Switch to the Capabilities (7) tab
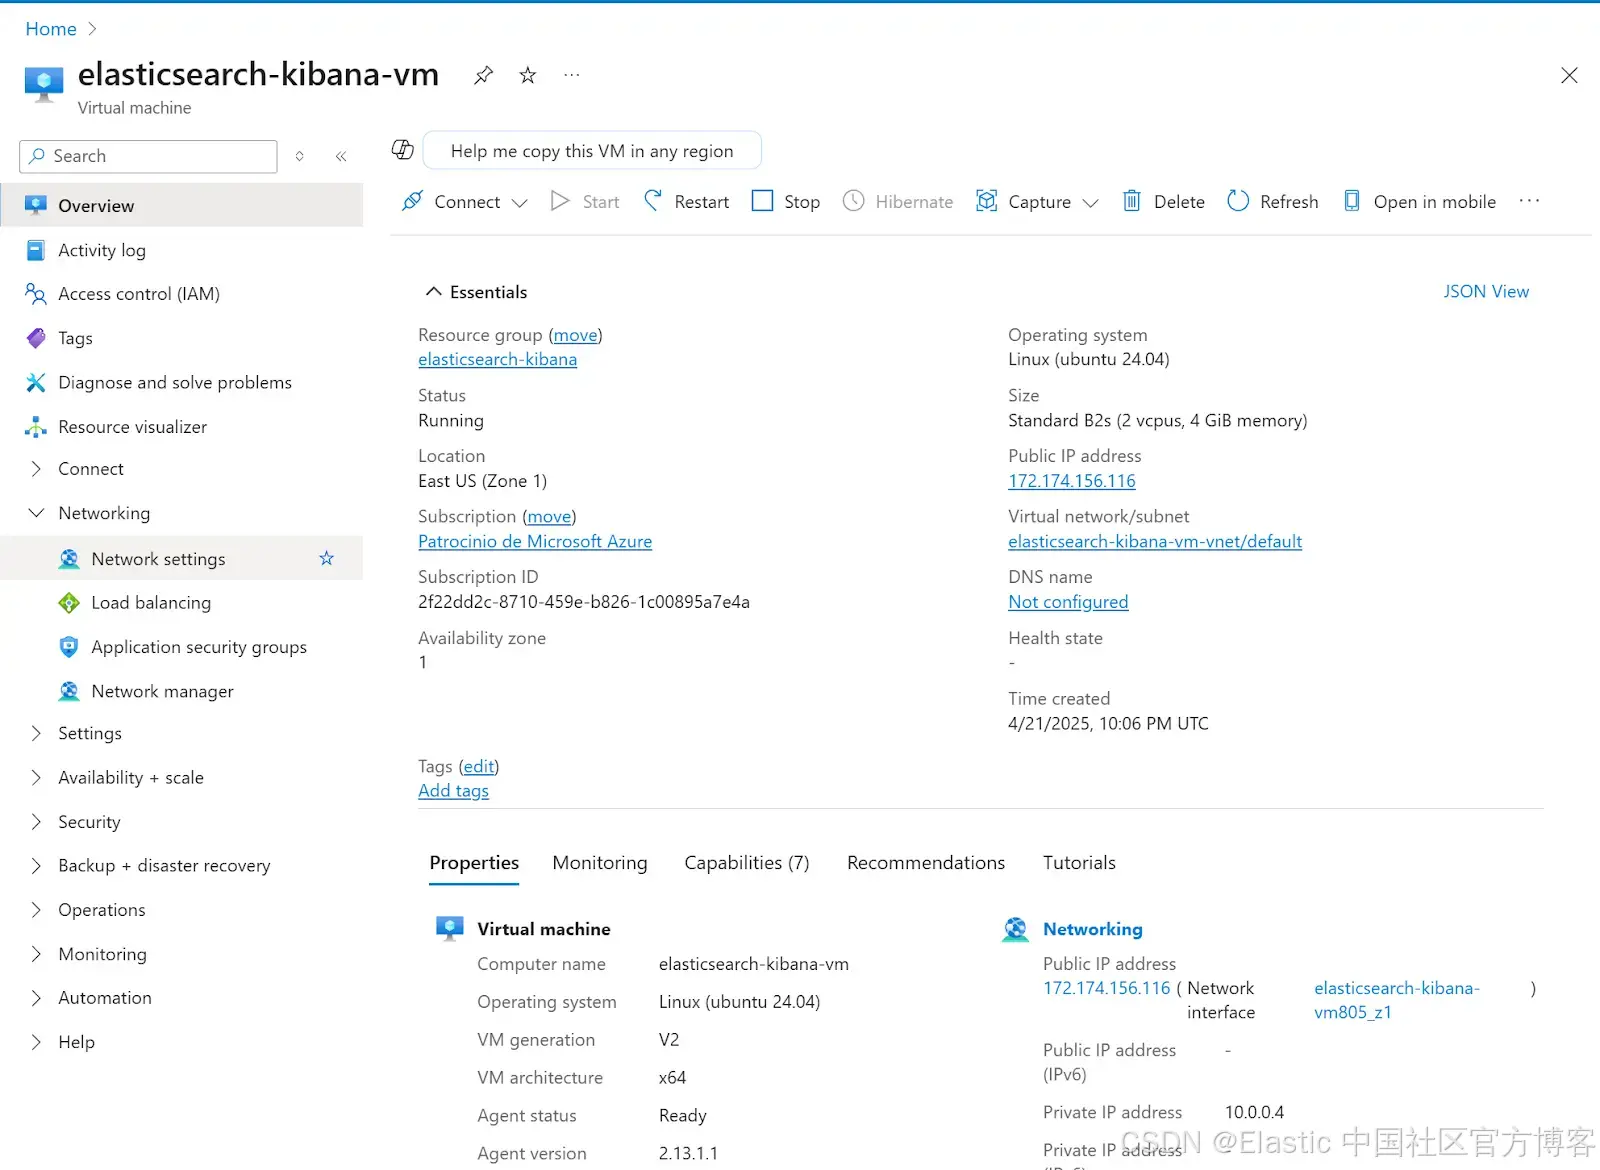Screen dimensions: 1600x1170 pyautogui.click(x=747, y=863)
